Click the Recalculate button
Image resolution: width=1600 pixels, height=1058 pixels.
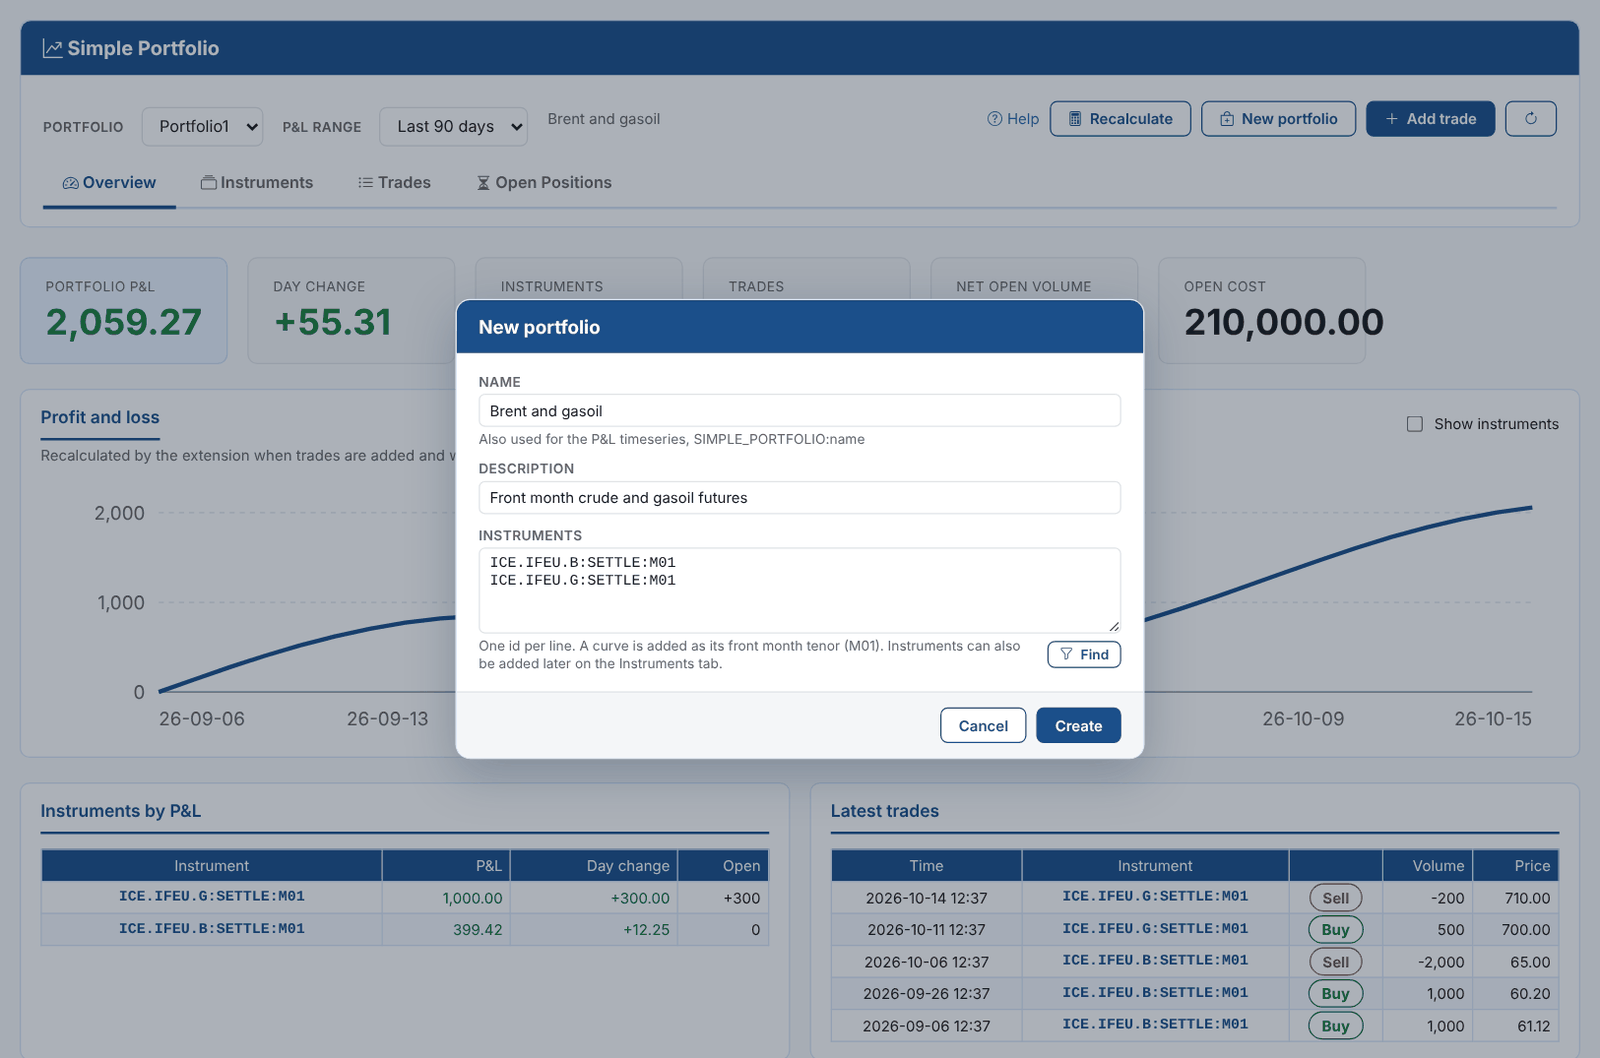click(x=1120, y=119)
